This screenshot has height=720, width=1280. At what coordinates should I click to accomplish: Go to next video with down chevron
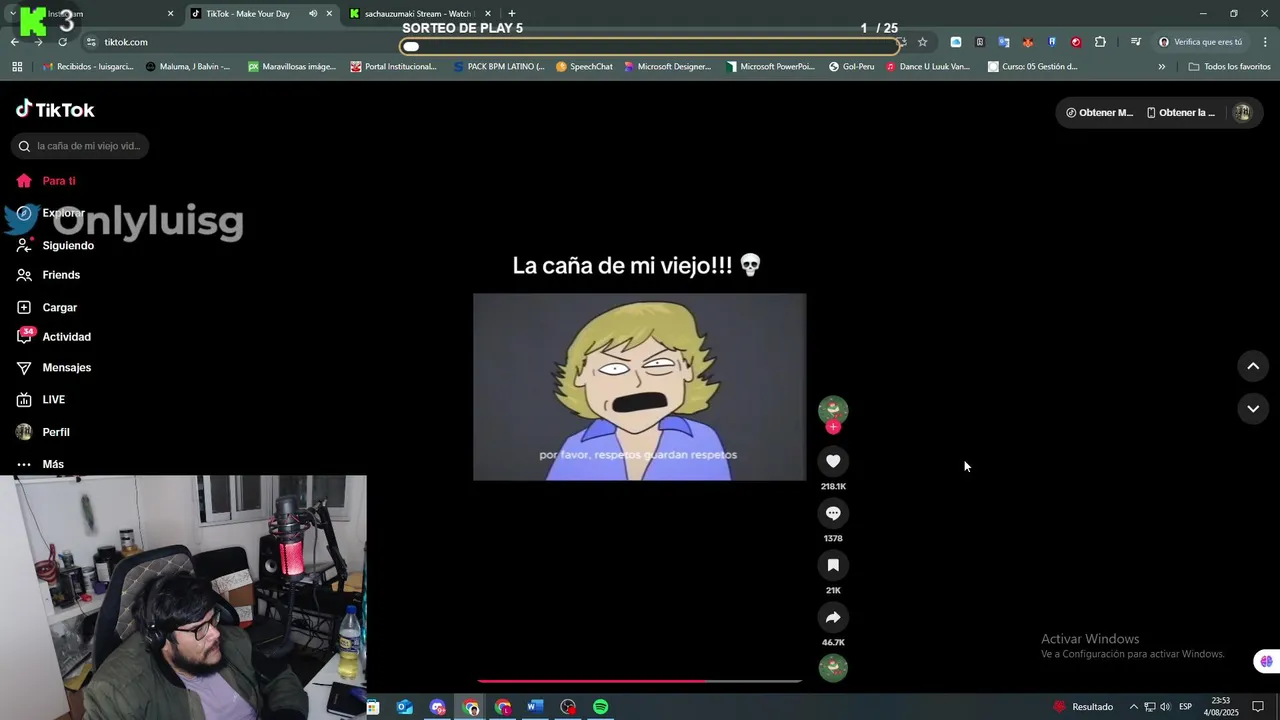pos(1253,408)
